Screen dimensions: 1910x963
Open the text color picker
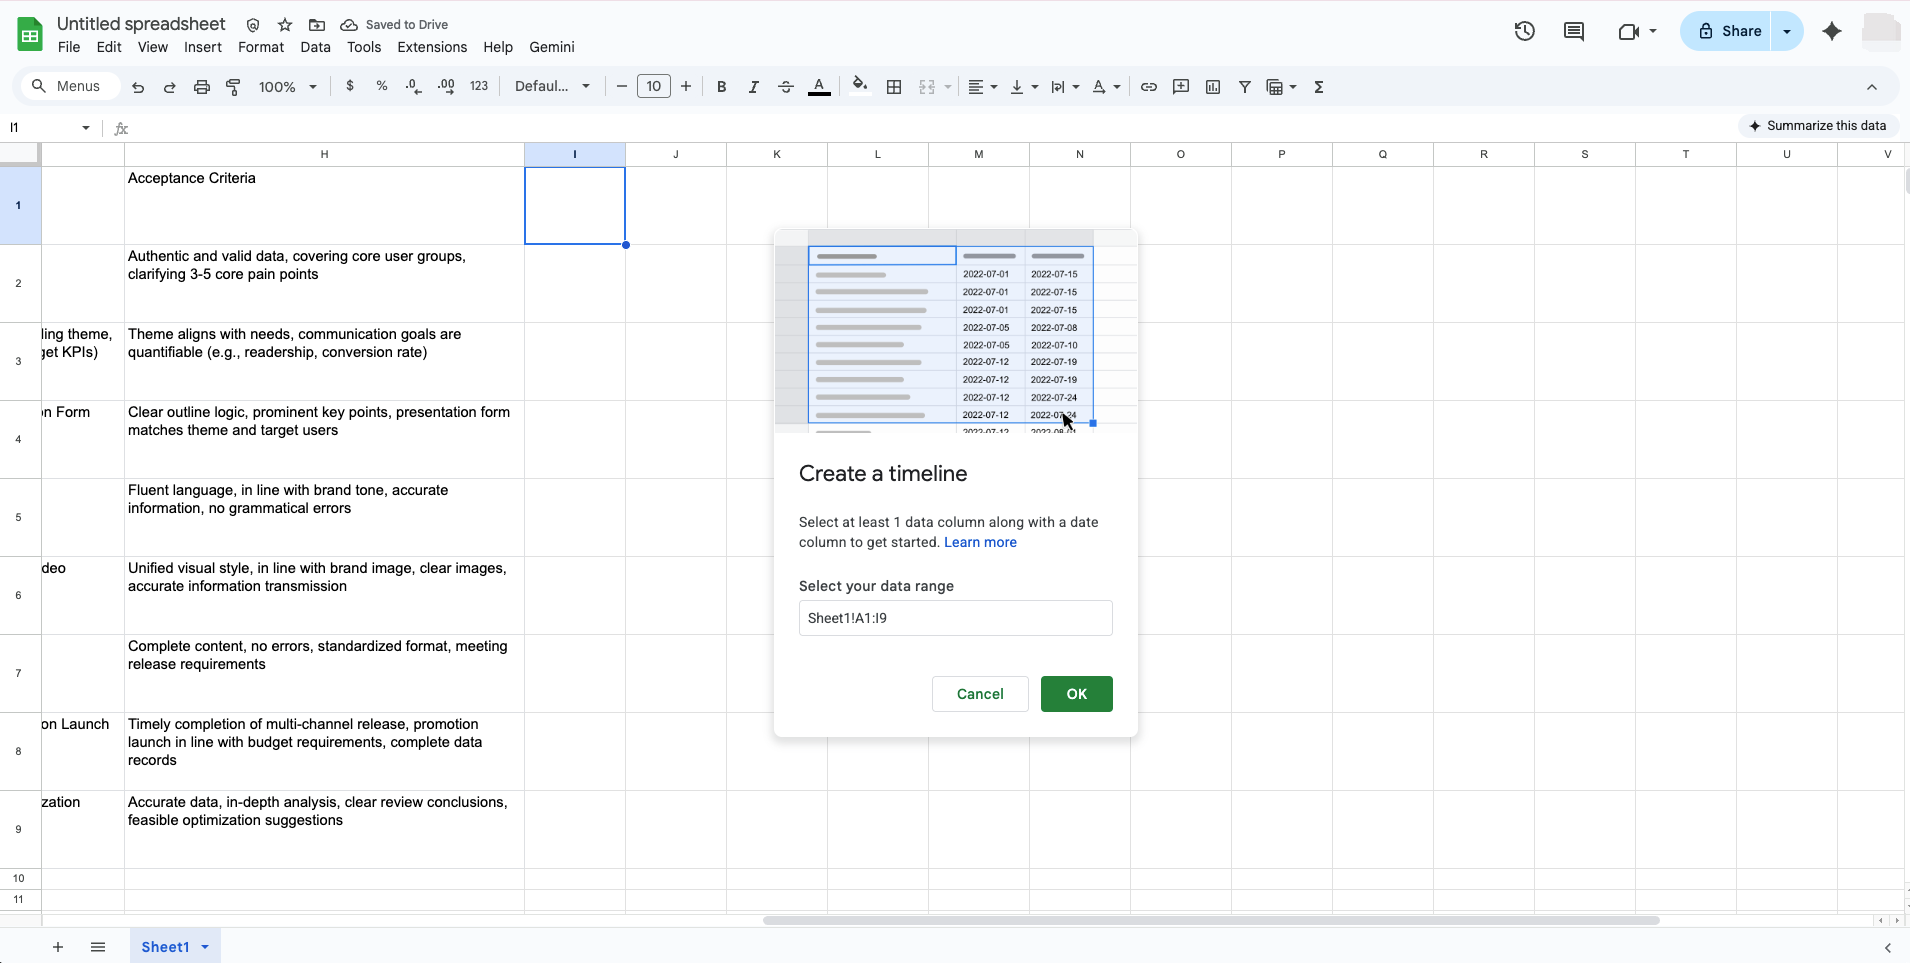(819, 87)
